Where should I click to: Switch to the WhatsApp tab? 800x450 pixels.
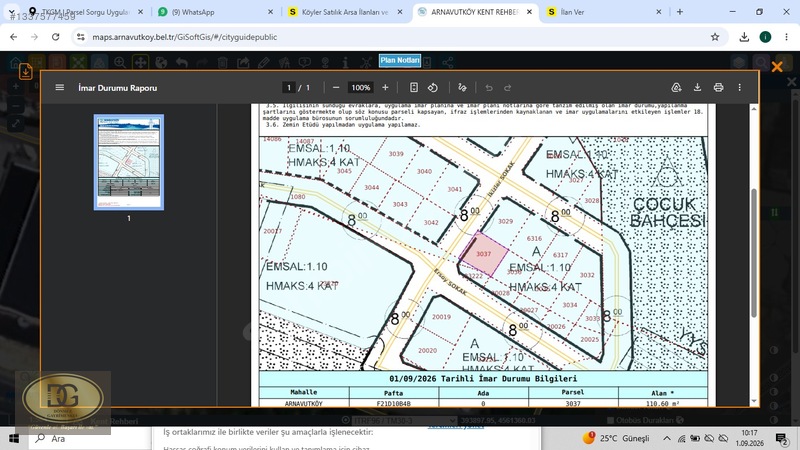point(215,12)
